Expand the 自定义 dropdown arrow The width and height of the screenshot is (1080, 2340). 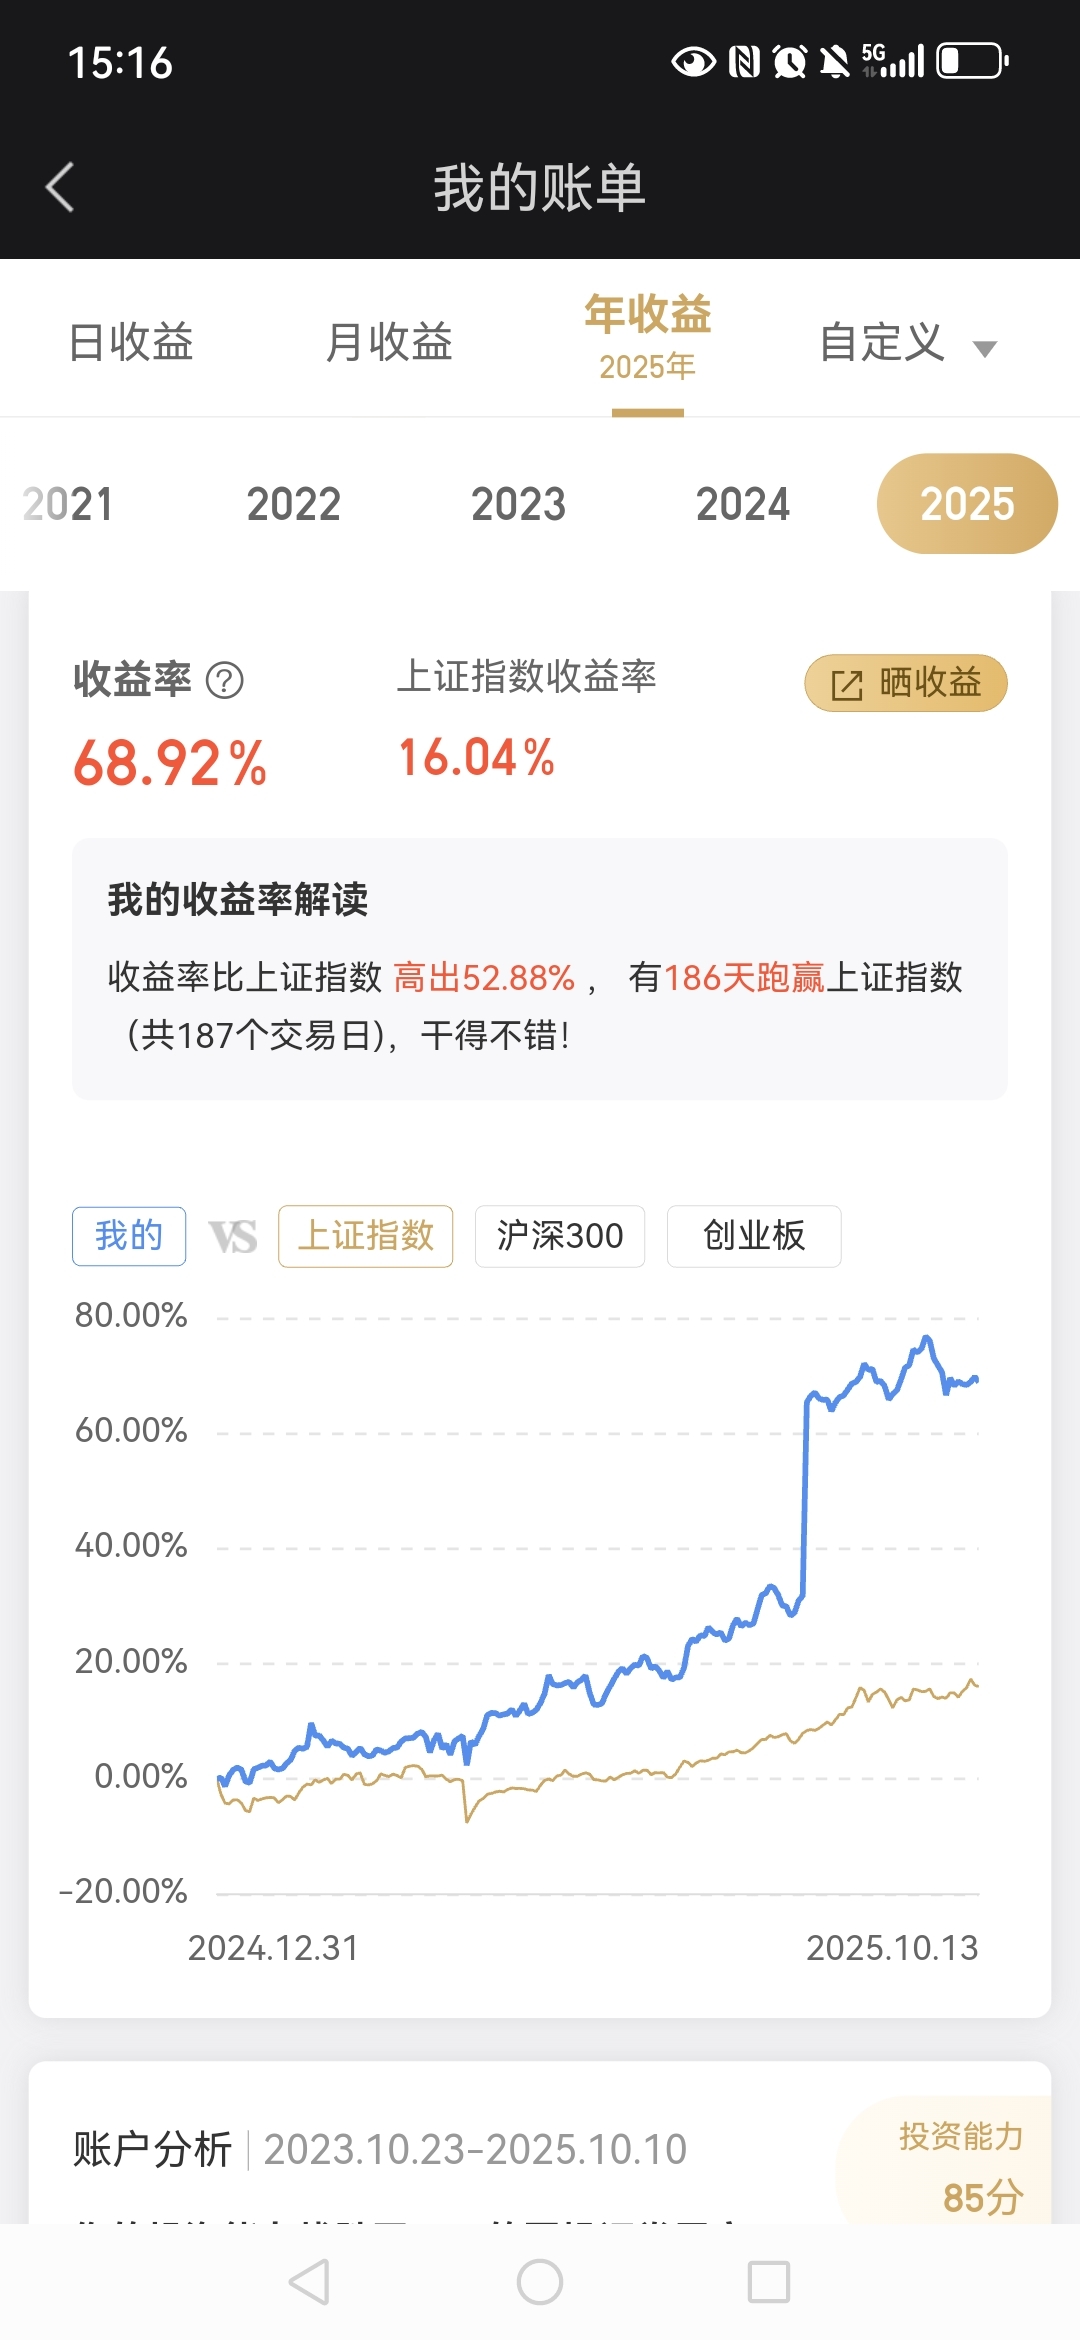(x=985, y=349)
